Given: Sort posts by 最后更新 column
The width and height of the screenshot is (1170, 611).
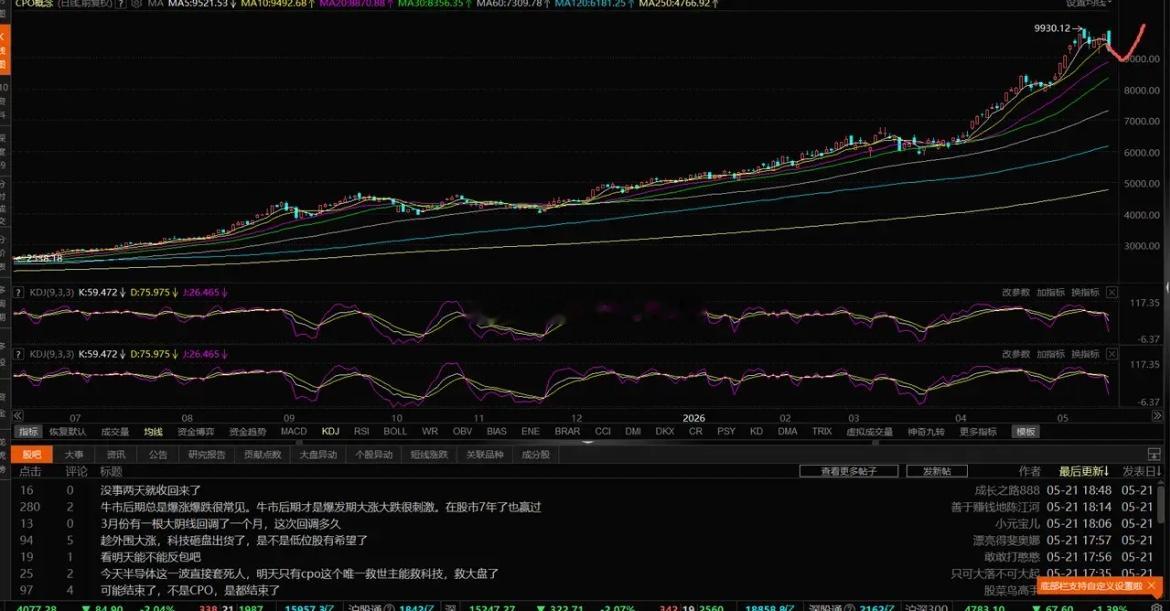Looking at the screenshot, I should coord(1083,471).
